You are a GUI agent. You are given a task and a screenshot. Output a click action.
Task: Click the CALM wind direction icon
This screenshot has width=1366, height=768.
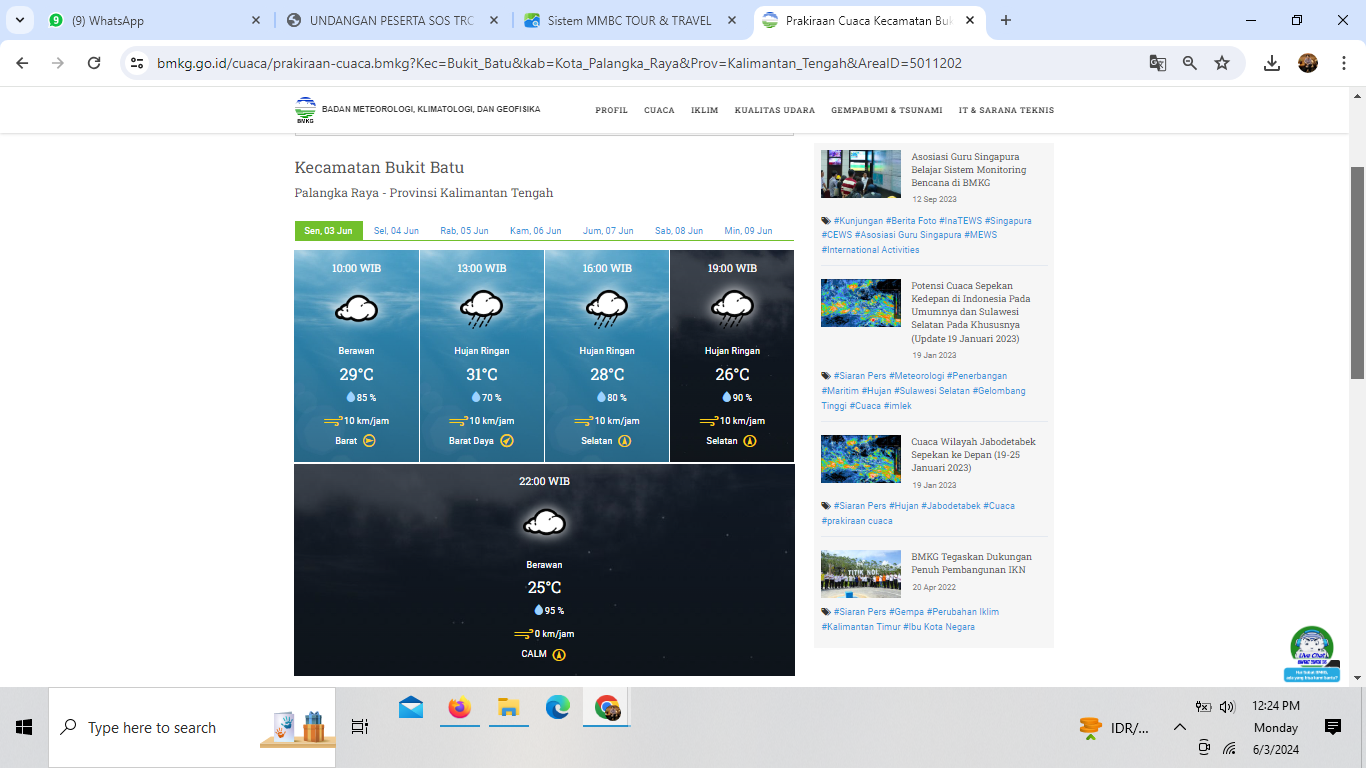(559, 655)
